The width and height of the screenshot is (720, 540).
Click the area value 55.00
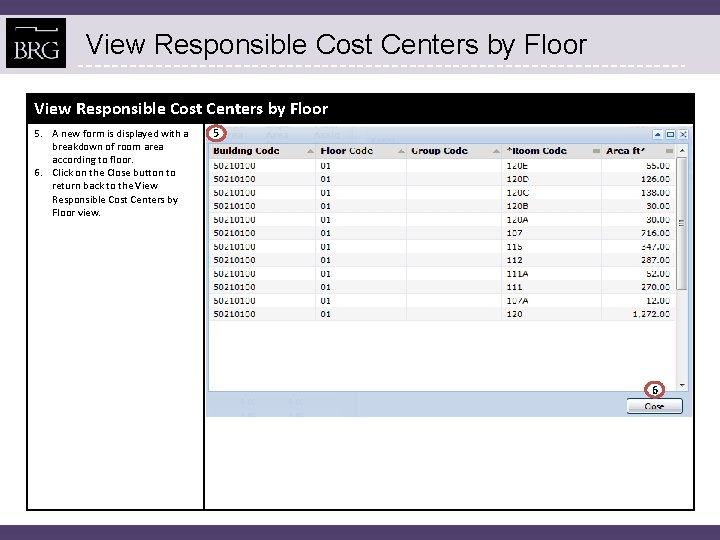(x=658, y=166)
